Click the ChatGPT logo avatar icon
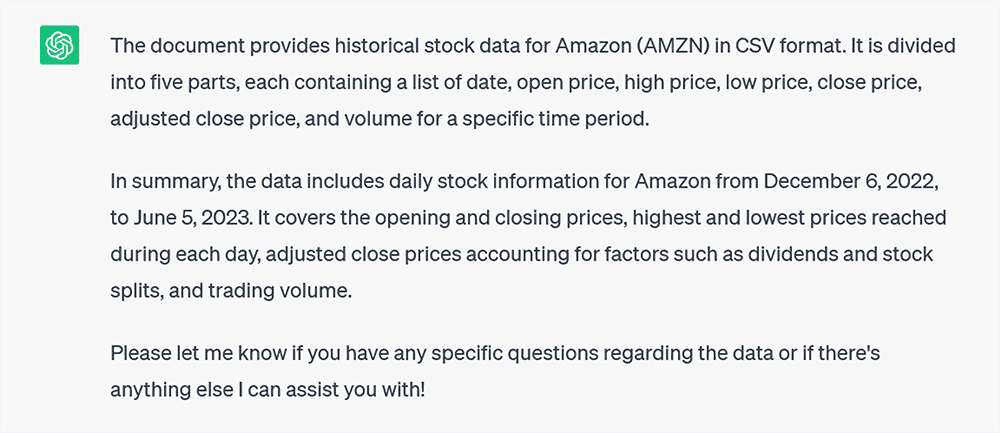The height and width of the screenshot is (433, 1000). click(60, 46)
